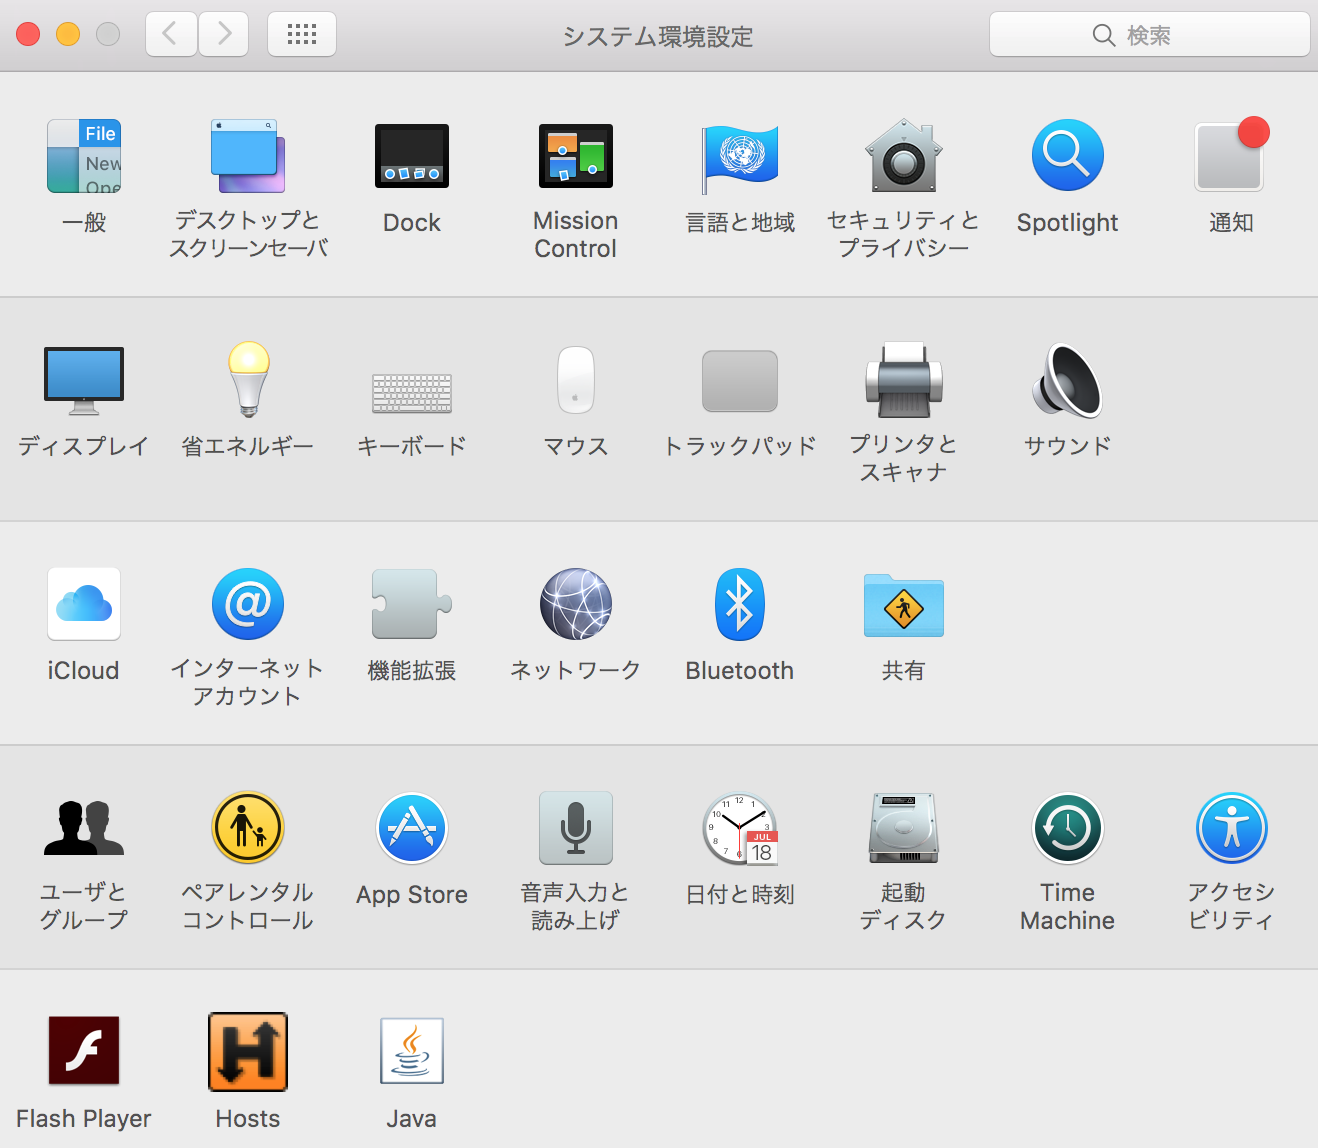The width and height of the screenshot is (1318, 1148).
Task: Click the show-all grid button
Action: tap(302, 35)
